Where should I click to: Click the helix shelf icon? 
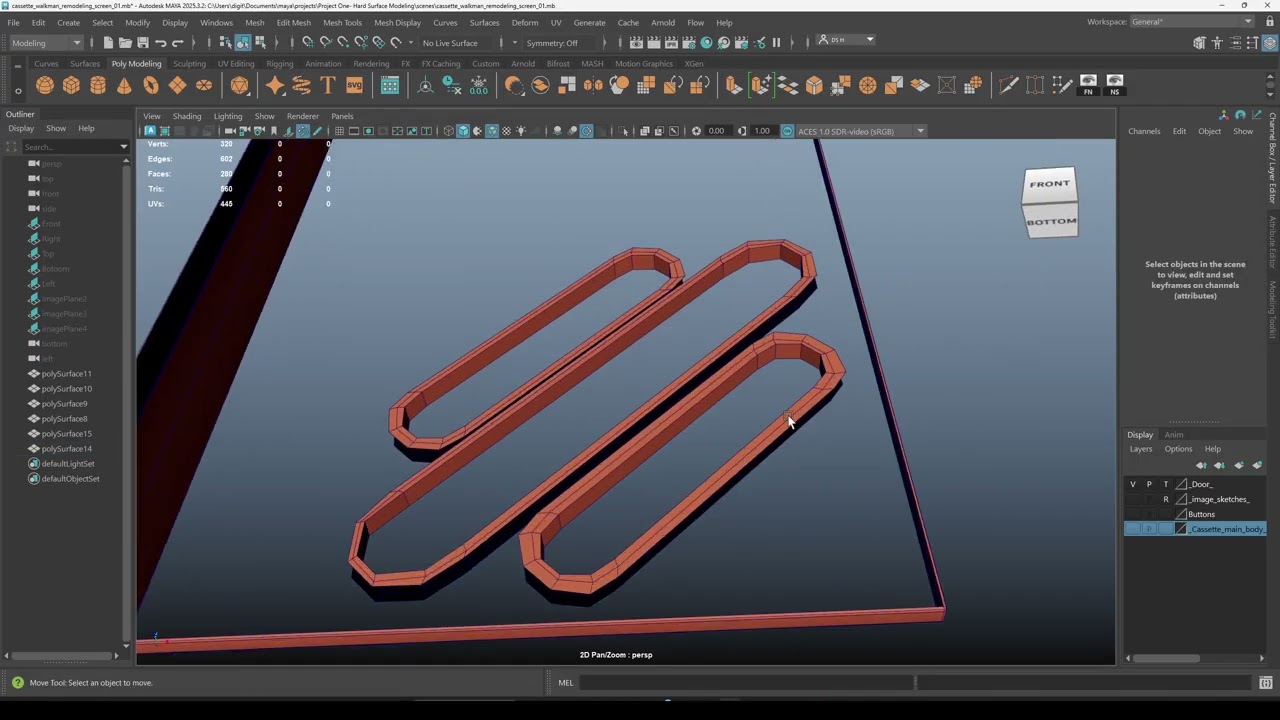coord(301,86)
